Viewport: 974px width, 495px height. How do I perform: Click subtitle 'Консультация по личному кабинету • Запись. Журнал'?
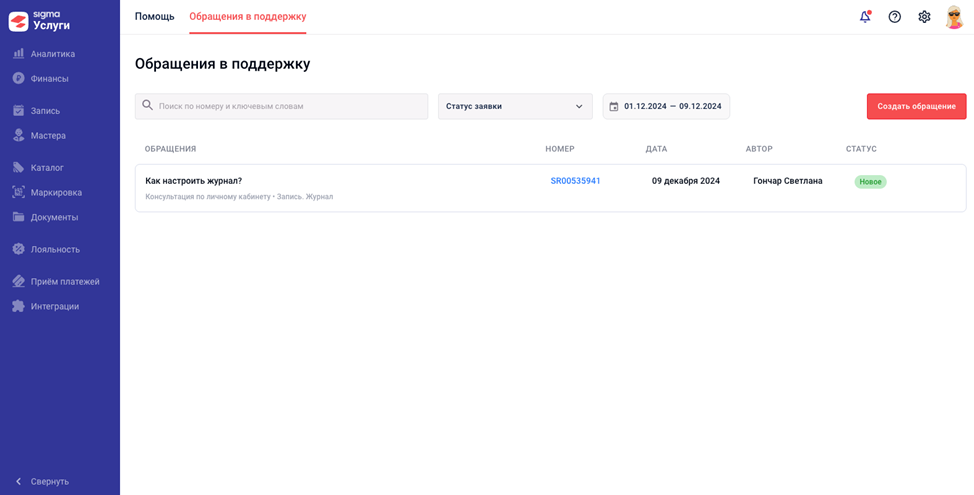tap(239, 197)
